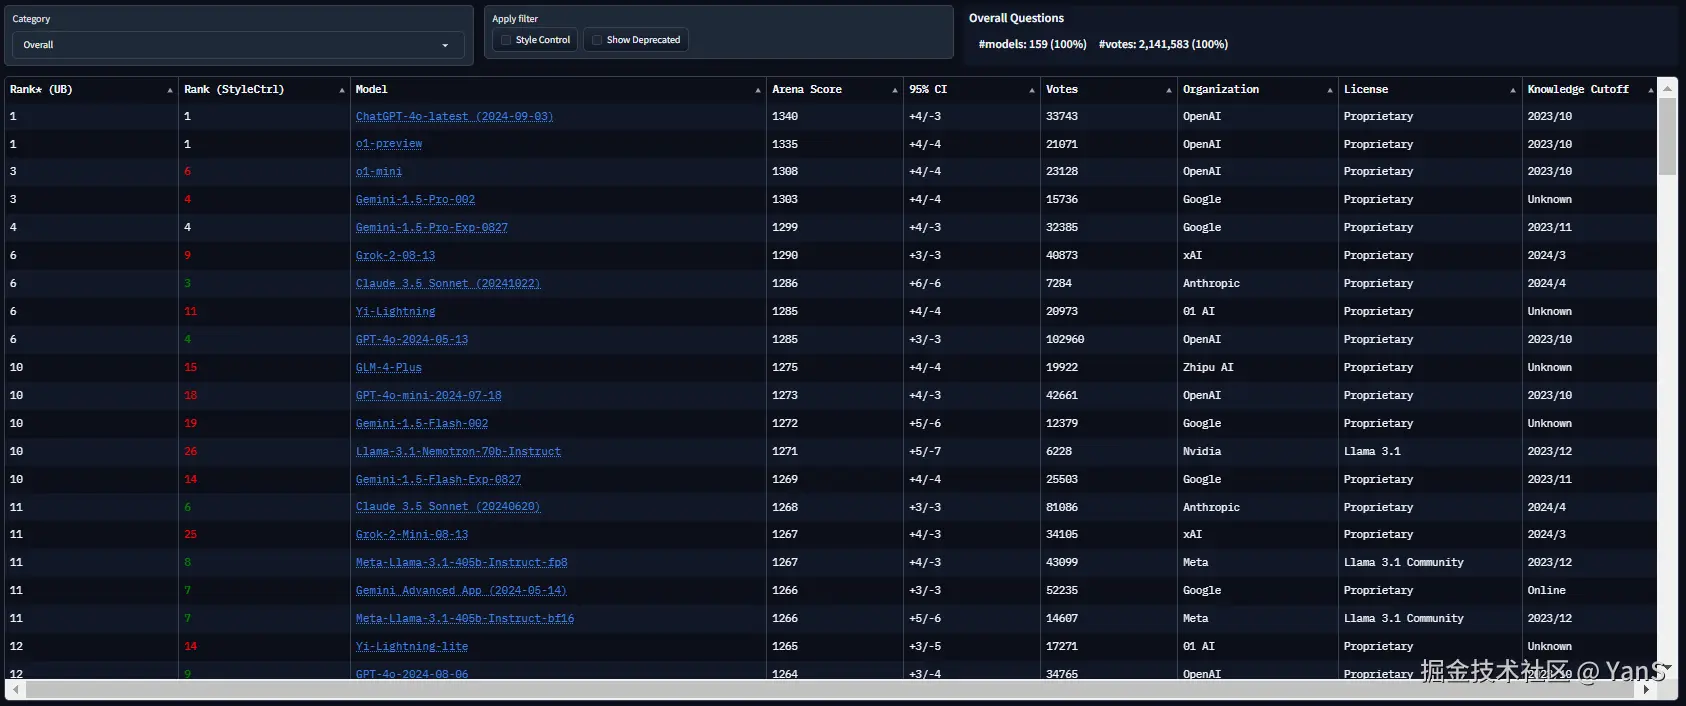Screen dimensions: 1686x706
Task: Sort by 95% CI column arrow
Action: pyautogui.click(x=1032, y=90)
